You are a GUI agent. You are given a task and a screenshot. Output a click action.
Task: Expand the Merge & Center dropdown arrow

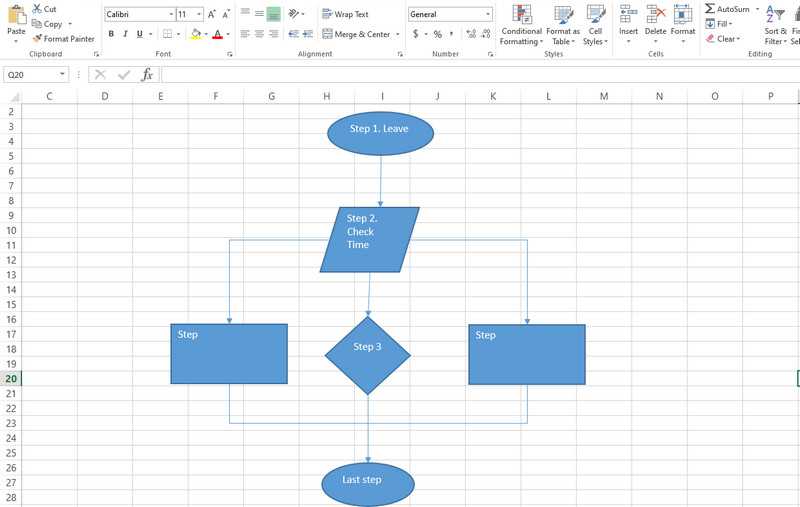point(398,34)
